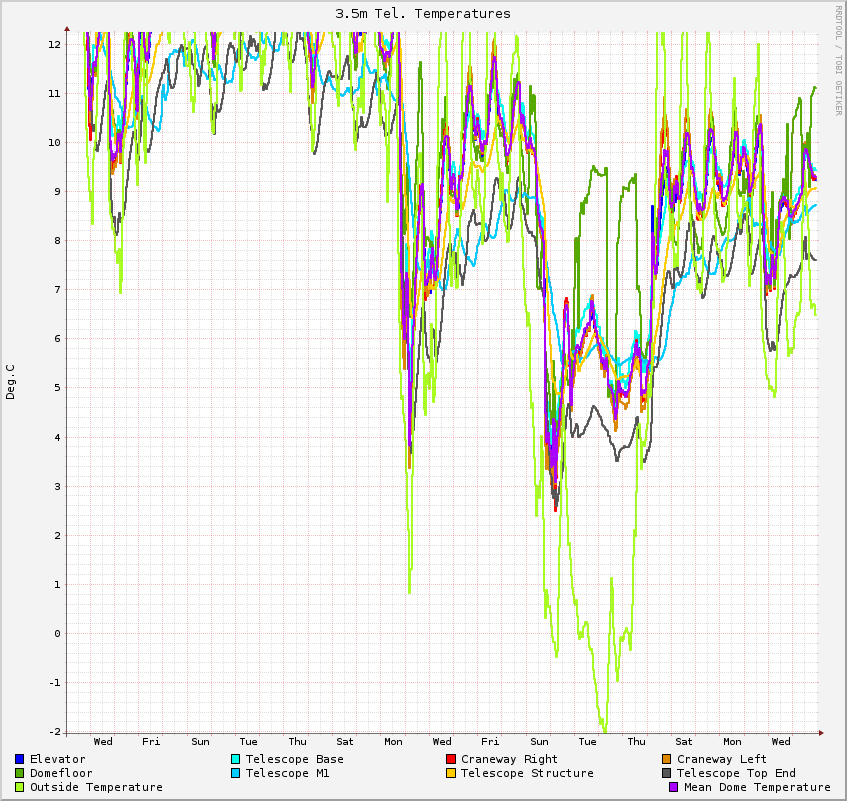Click the "Deg.C" y-axis label
Screen dimensions: 847x801
tap(11, 382)
